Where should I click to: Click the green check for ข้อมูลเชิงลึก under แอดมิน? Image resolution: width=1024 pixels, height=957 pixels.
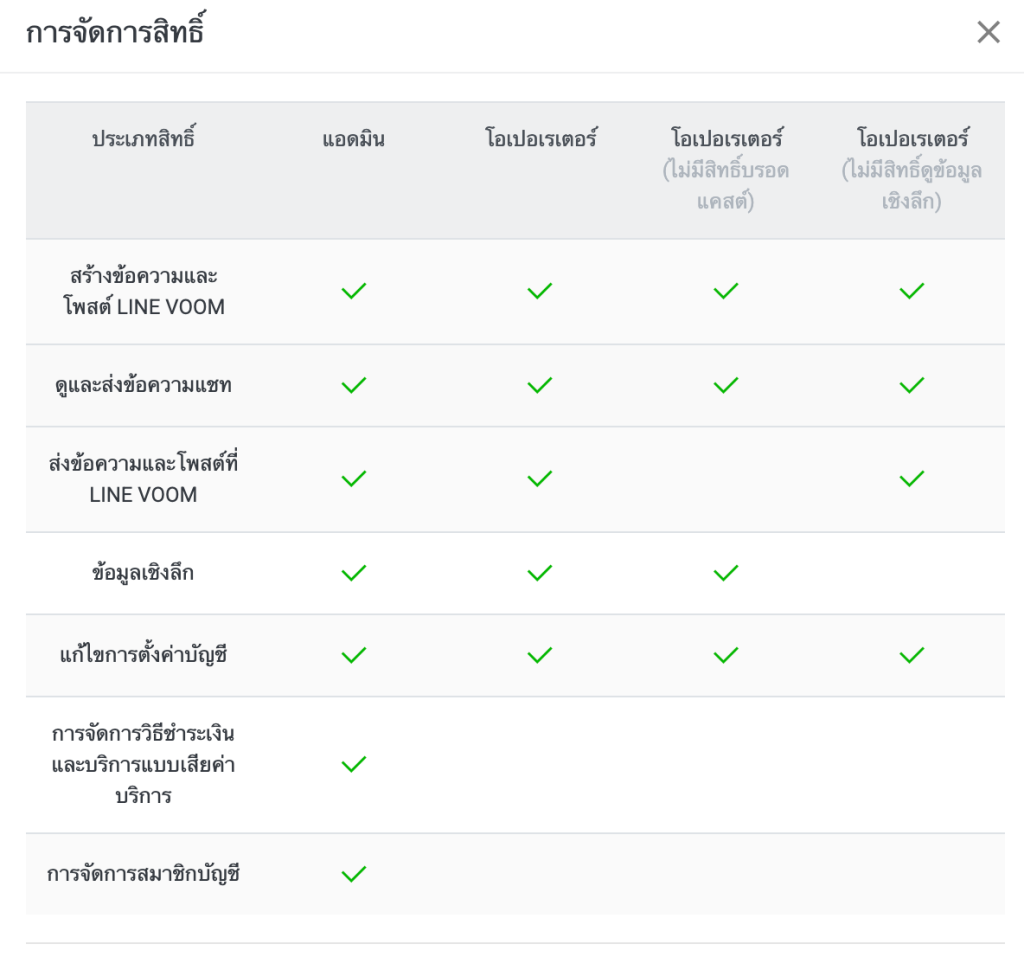353,571
